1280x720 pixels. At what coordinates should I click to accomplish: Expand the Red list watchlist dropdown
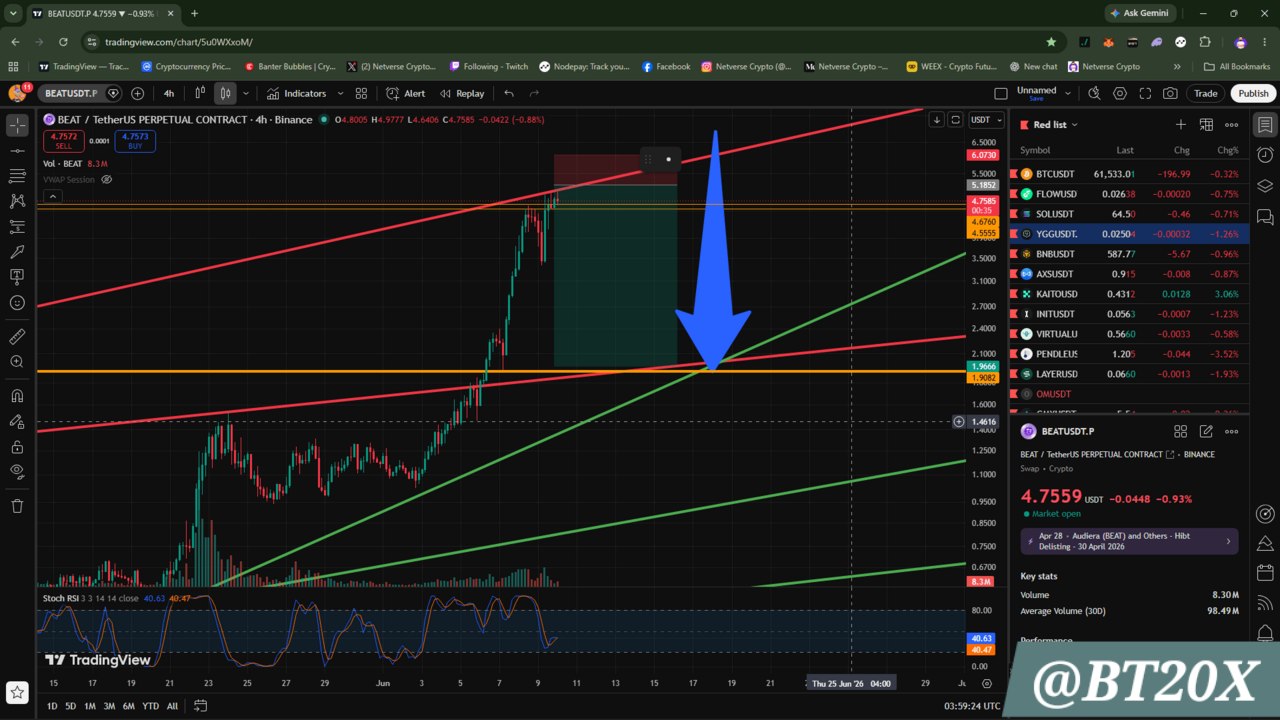1055,125
